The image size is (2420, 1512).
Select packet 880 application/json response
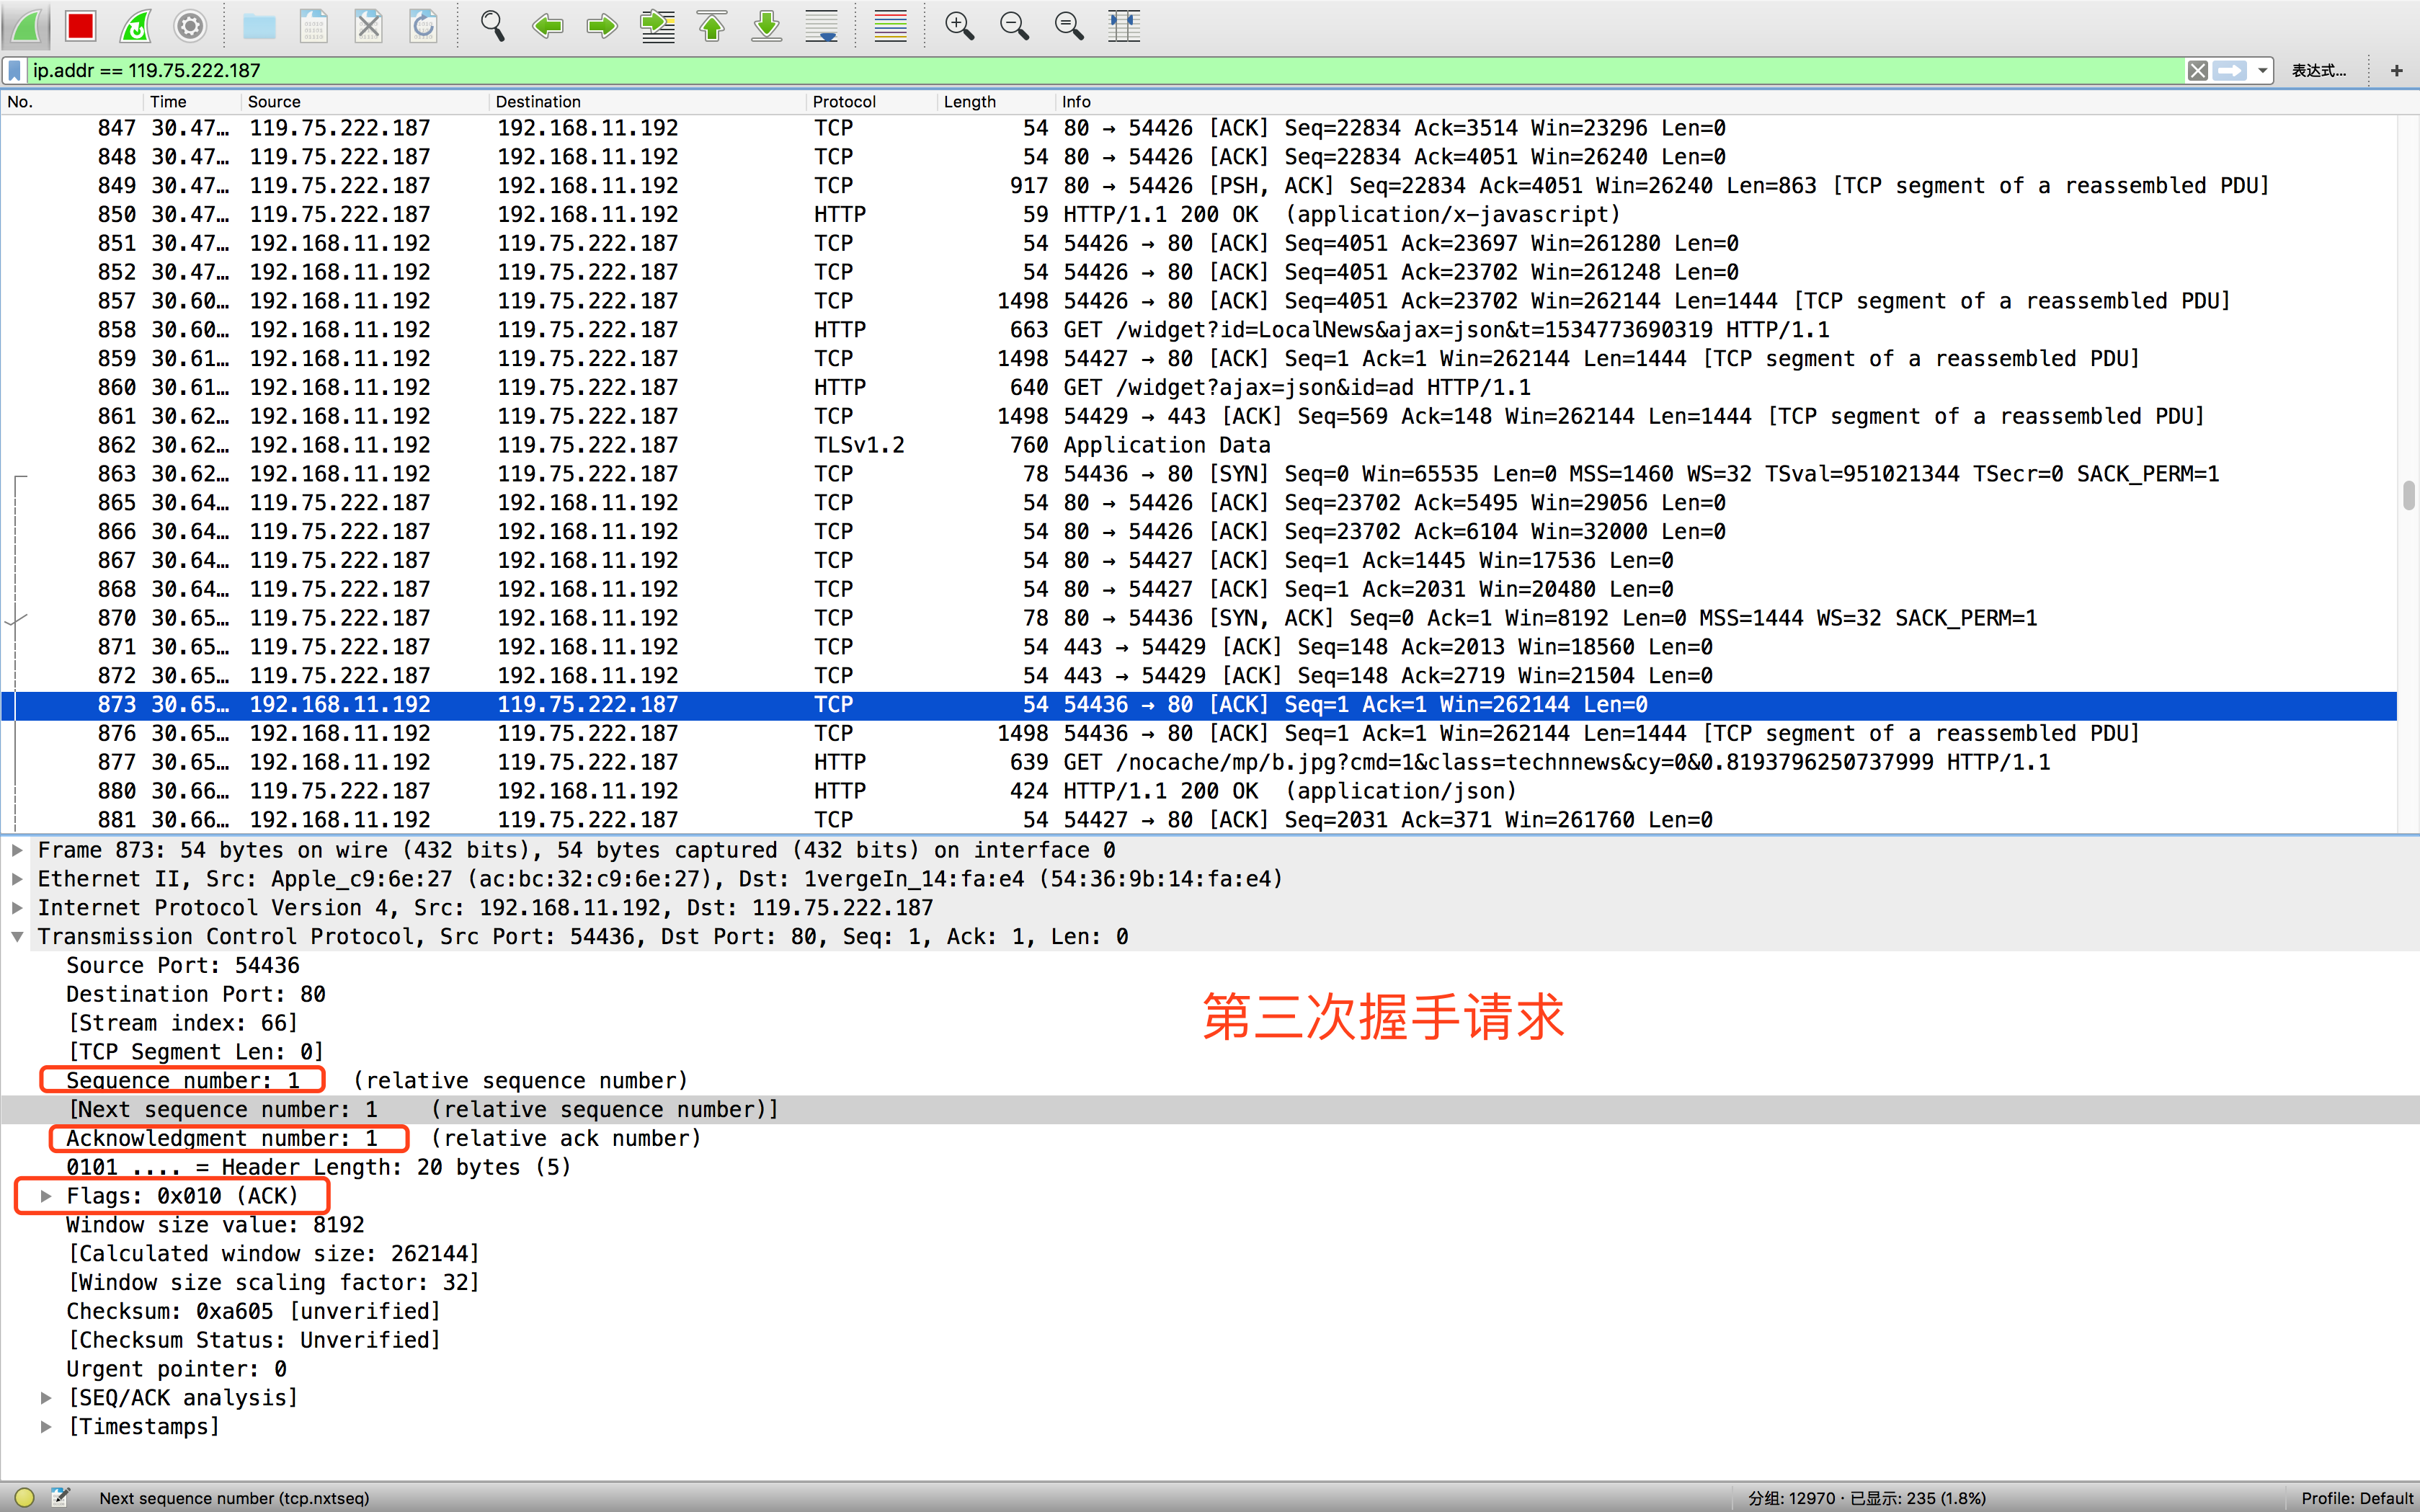coord(1199,791)
